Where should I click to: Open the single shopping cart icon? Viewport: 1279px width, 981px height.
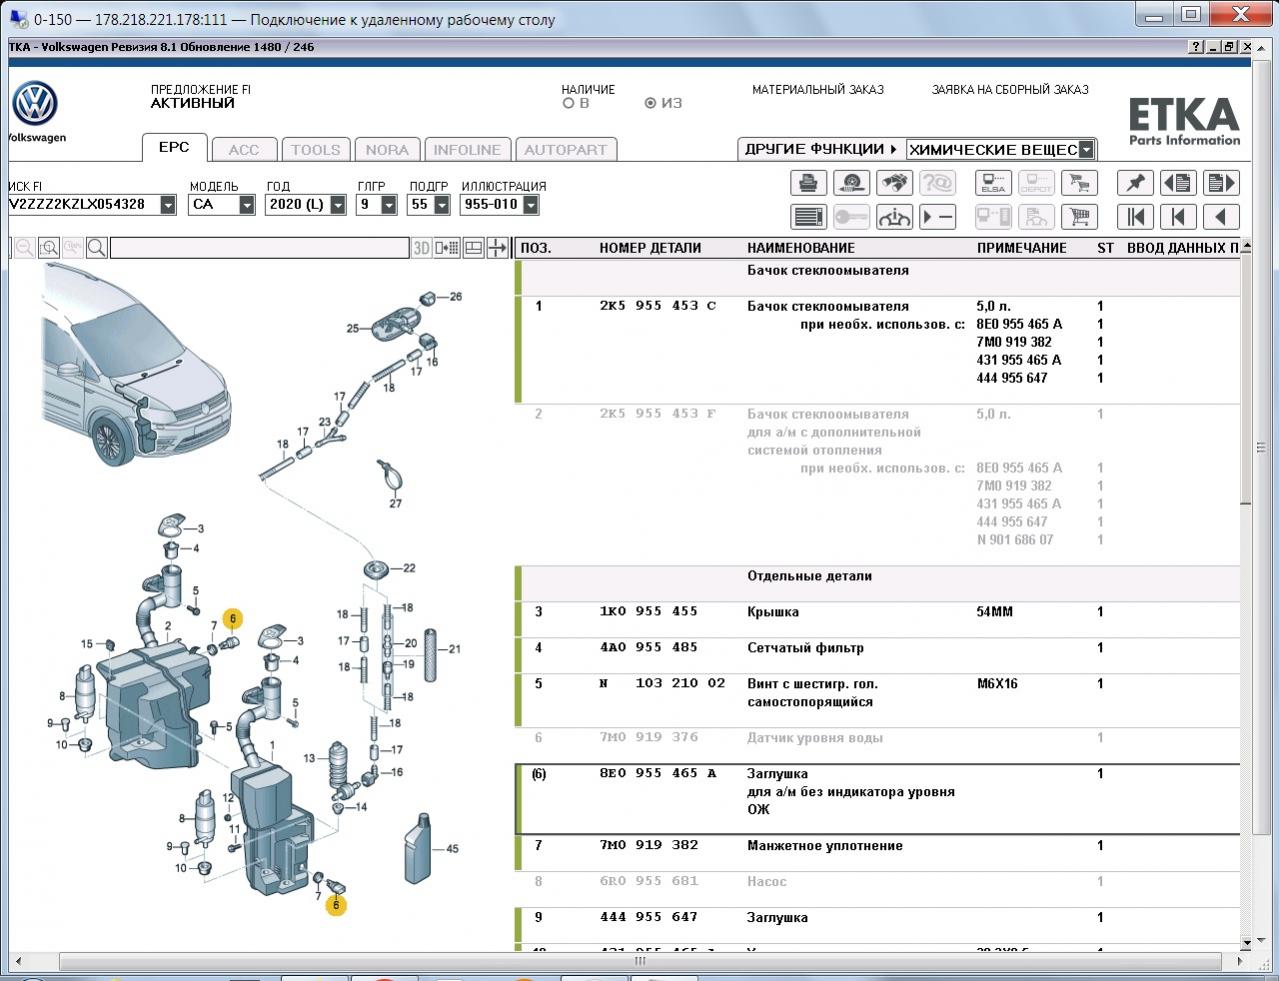(x=1079, y=217)
